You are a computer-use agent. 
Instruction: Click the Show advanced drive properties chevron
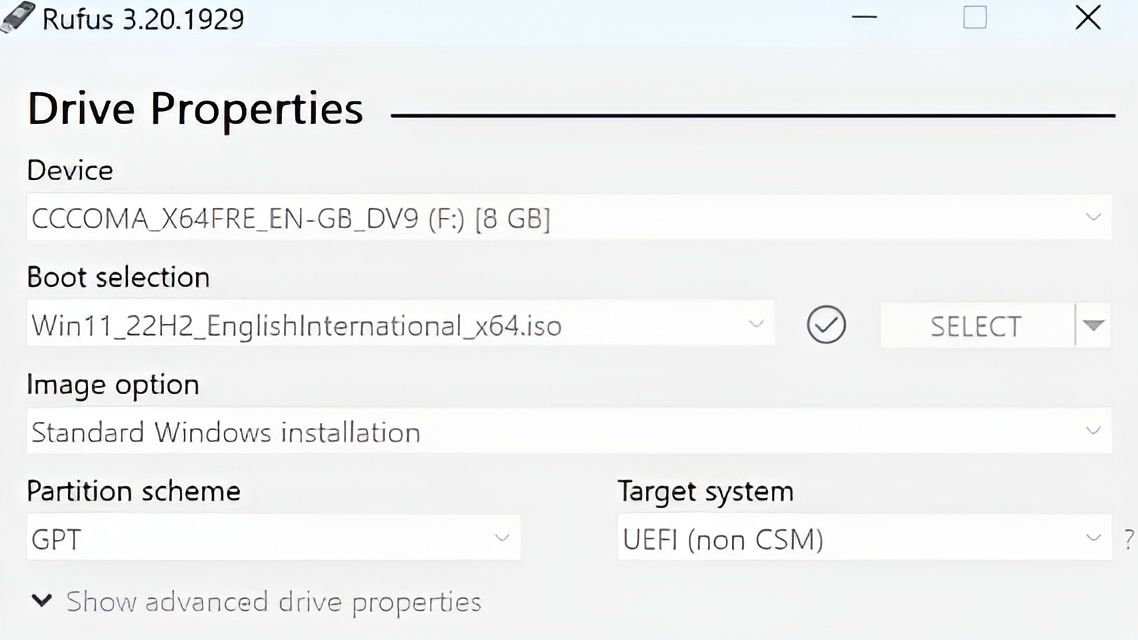41,601
